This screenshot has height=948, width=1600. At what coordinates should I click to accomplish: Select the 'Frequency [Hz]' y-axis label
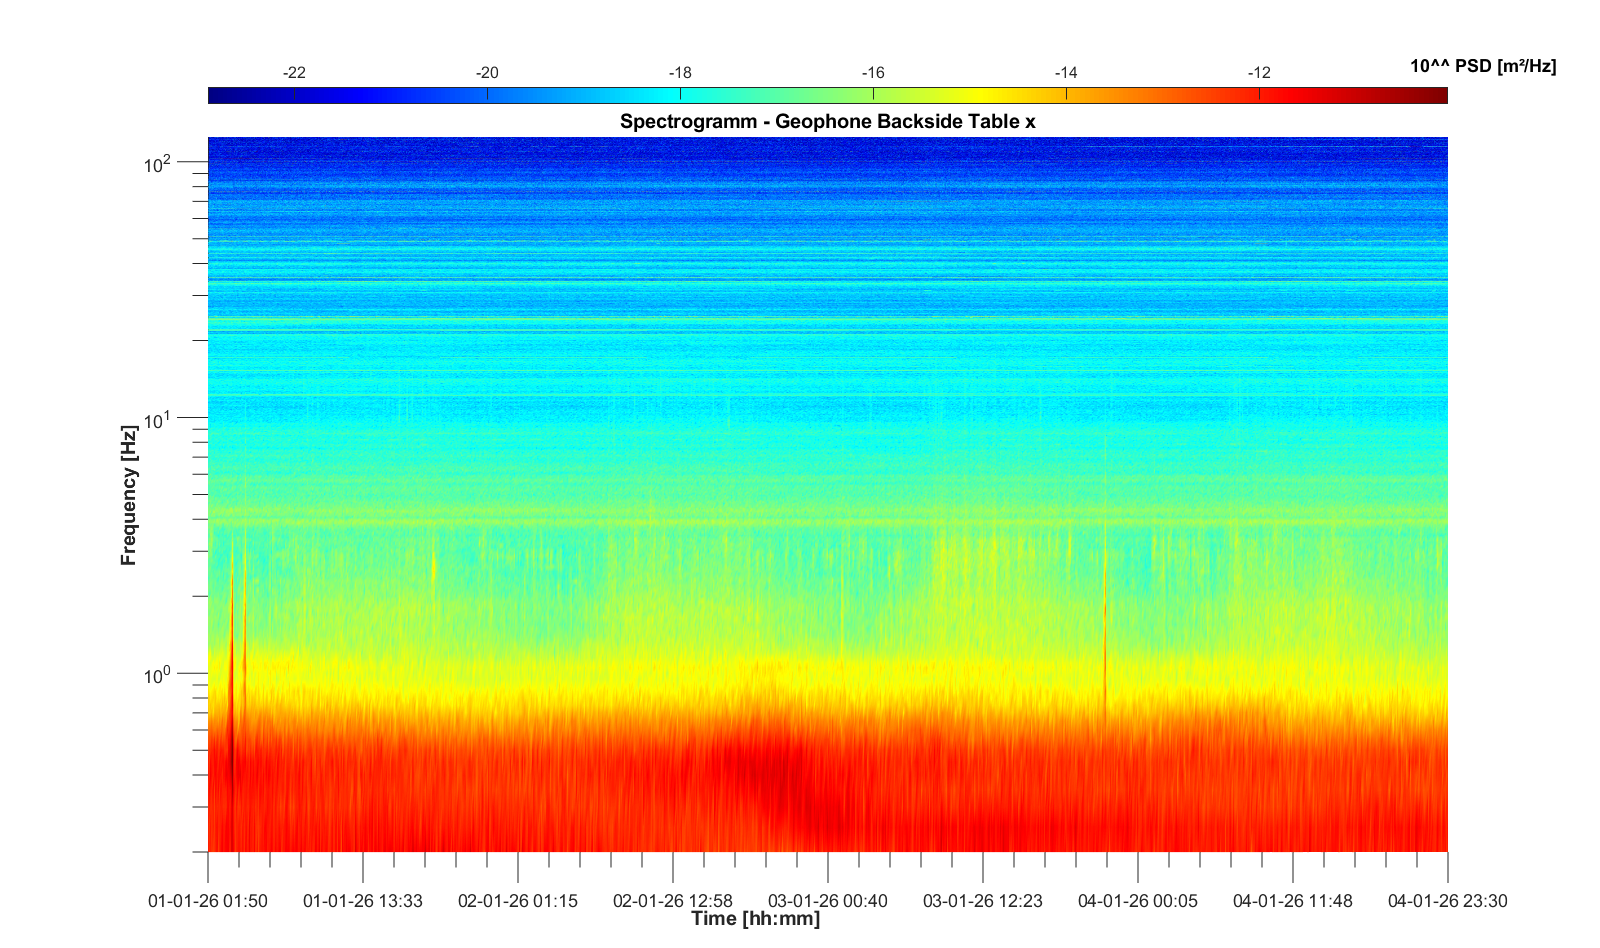(x=128, y=495)
